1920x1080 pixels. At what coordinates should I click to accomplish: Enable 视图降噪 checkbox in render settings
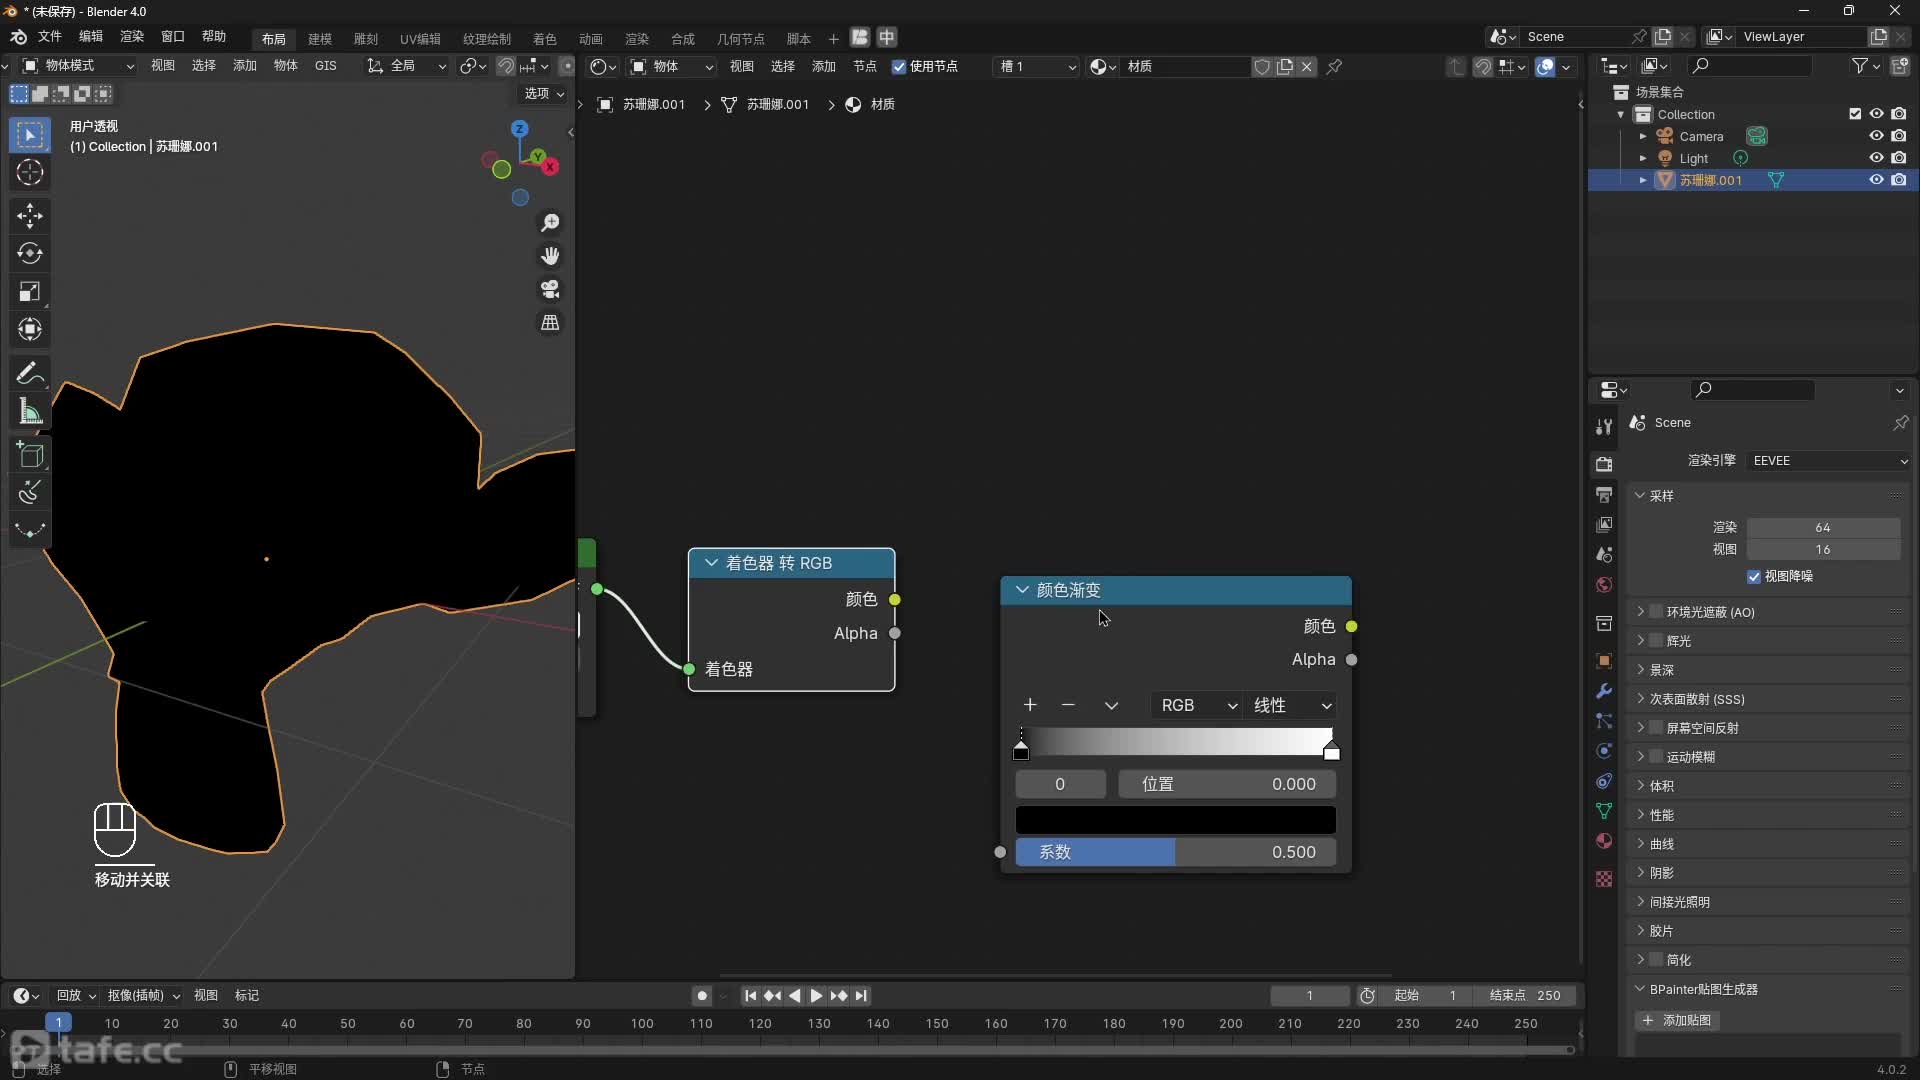tap(1753, 575)
